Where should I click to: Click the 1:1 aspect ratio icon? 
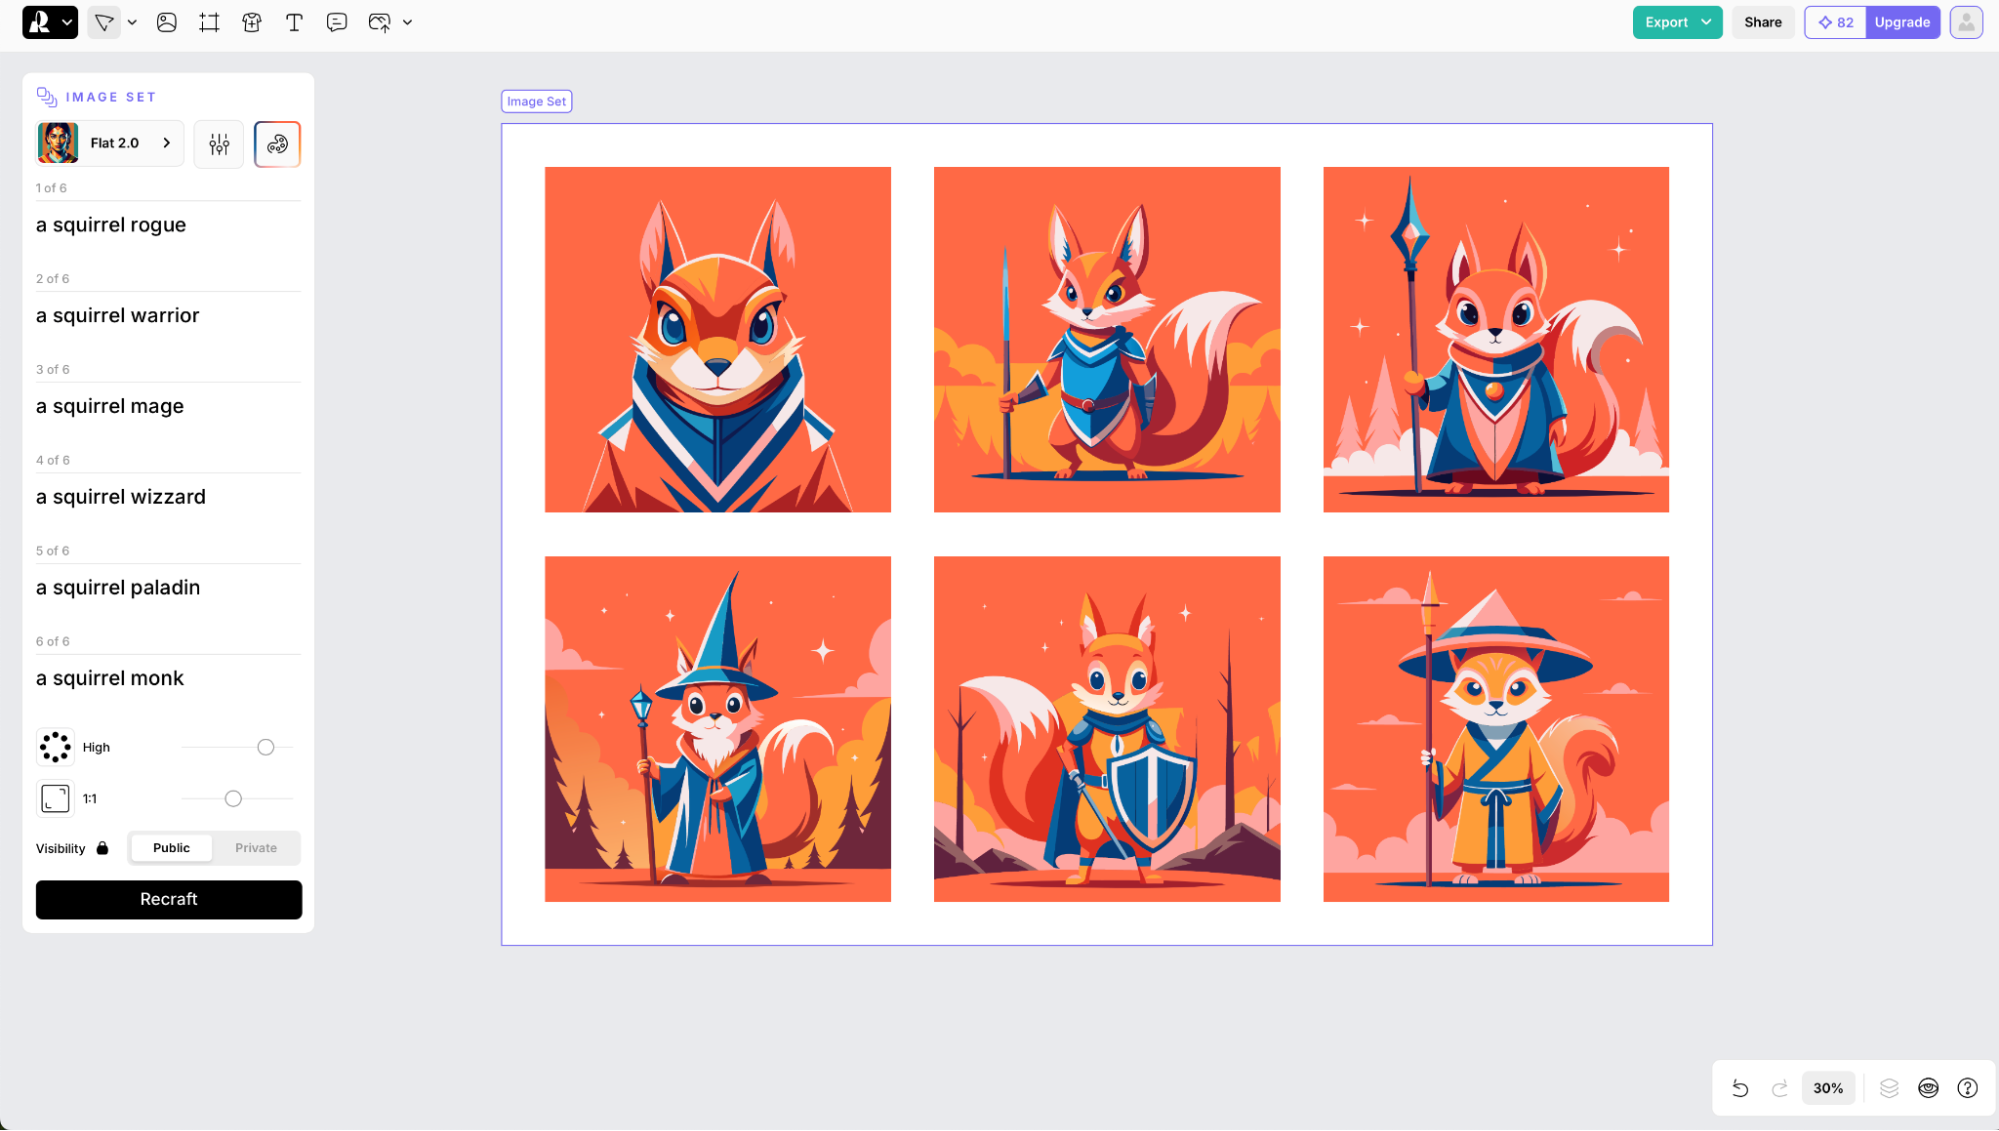click(x=55, y=798)
